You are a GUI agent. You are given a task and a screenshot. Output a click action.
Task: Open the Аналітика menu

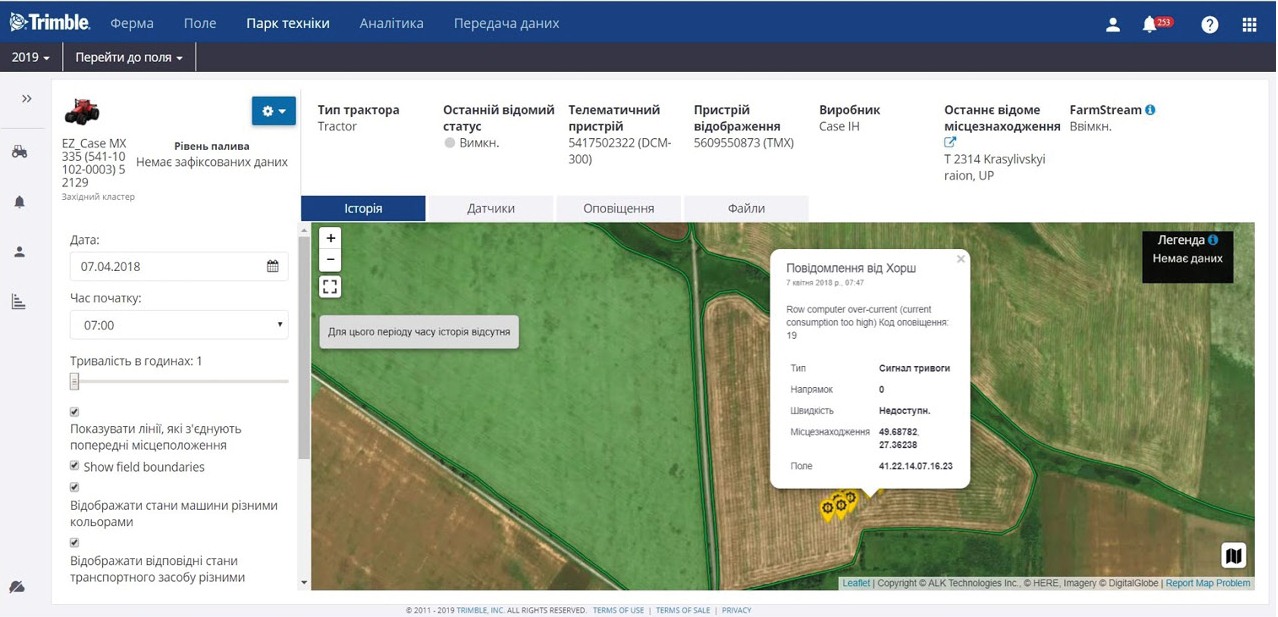pyautogui.click(x=391, y=23)
